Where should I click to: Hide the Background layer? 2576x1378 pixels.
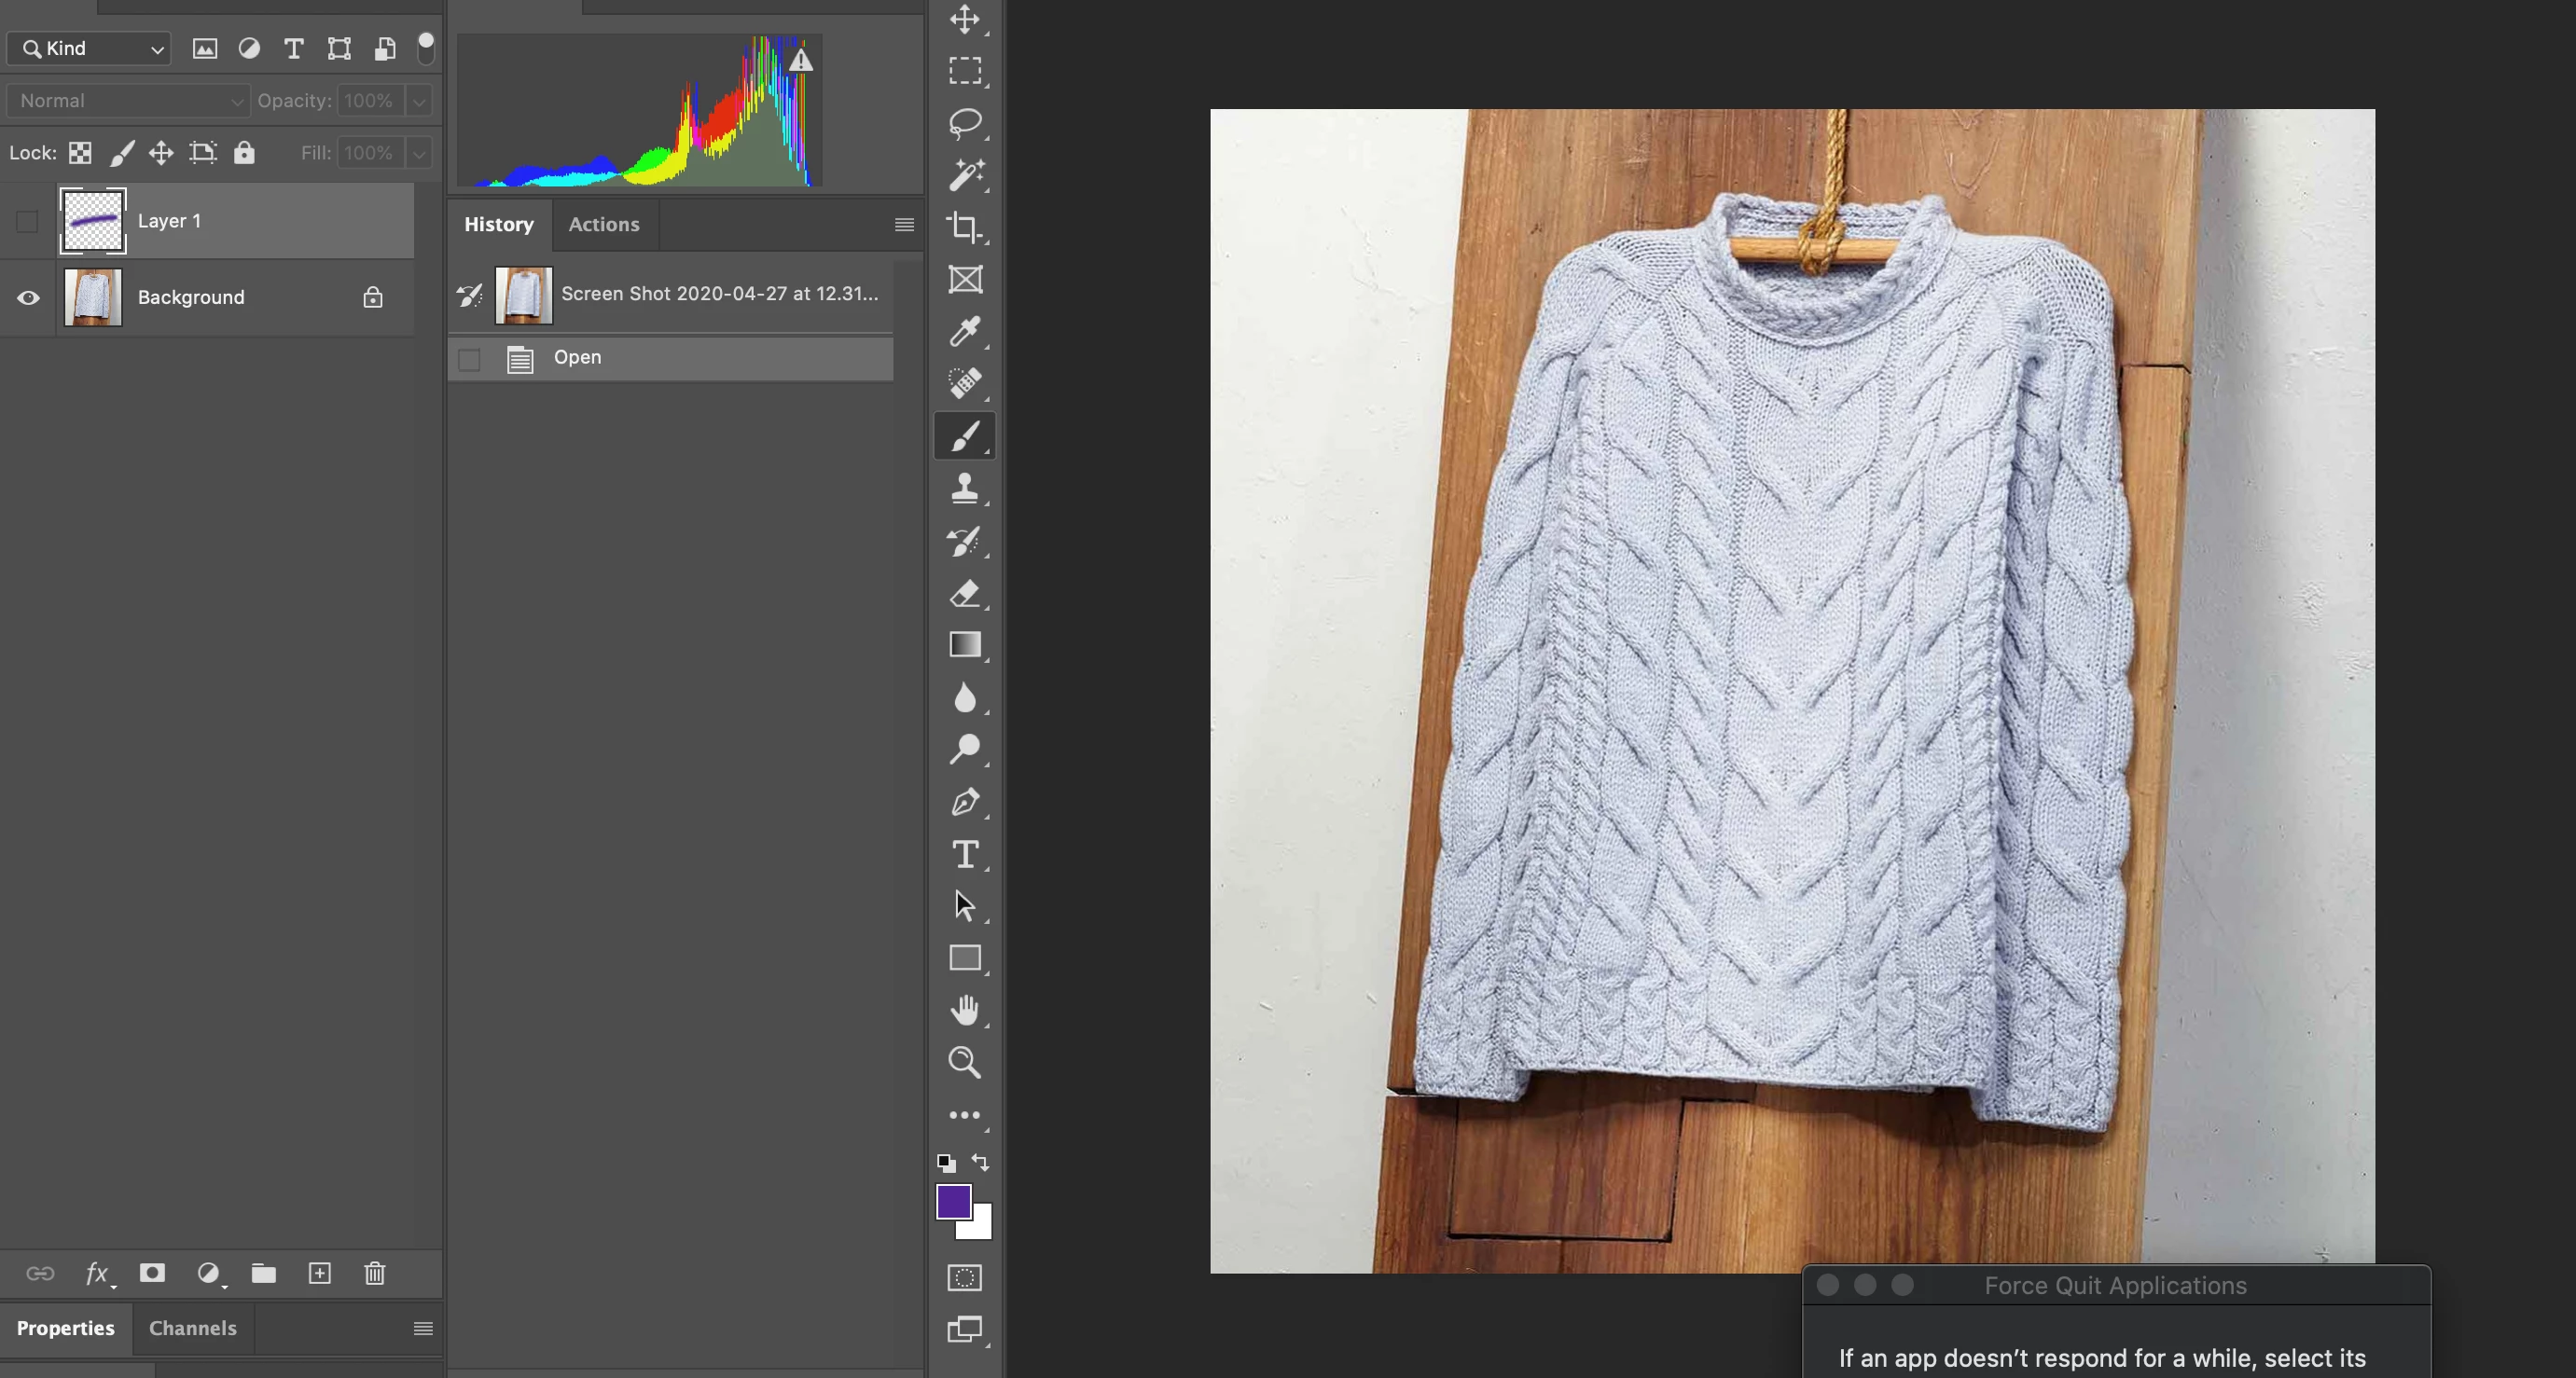28,298
